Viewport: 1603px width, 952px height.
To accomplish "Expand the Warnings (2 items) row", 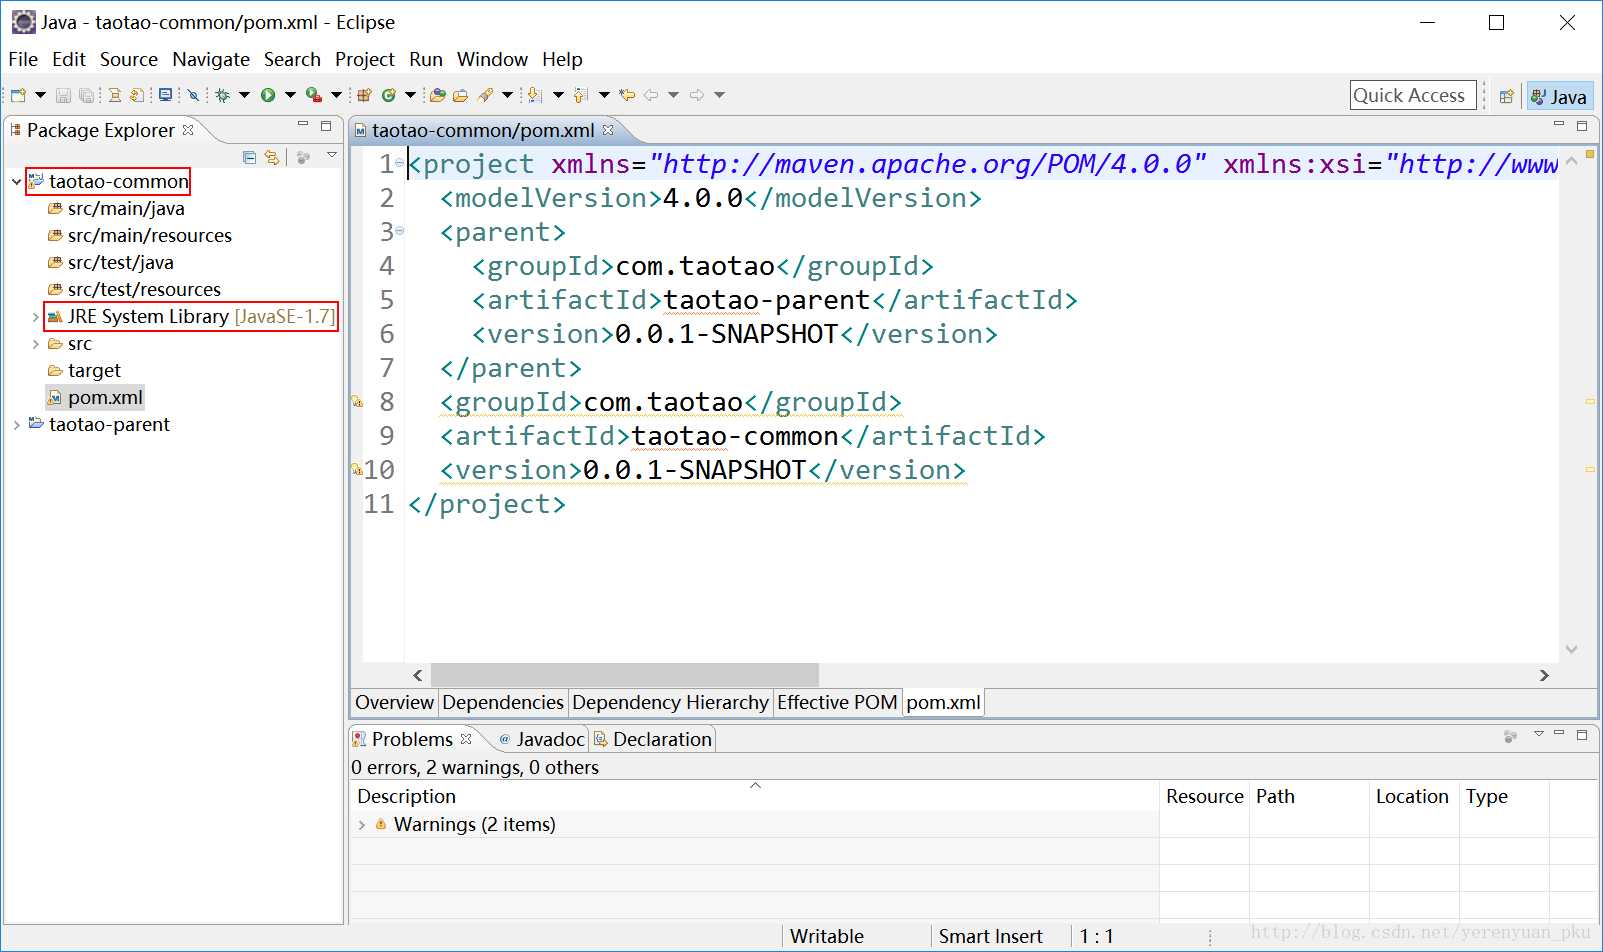I will point(362,825).
